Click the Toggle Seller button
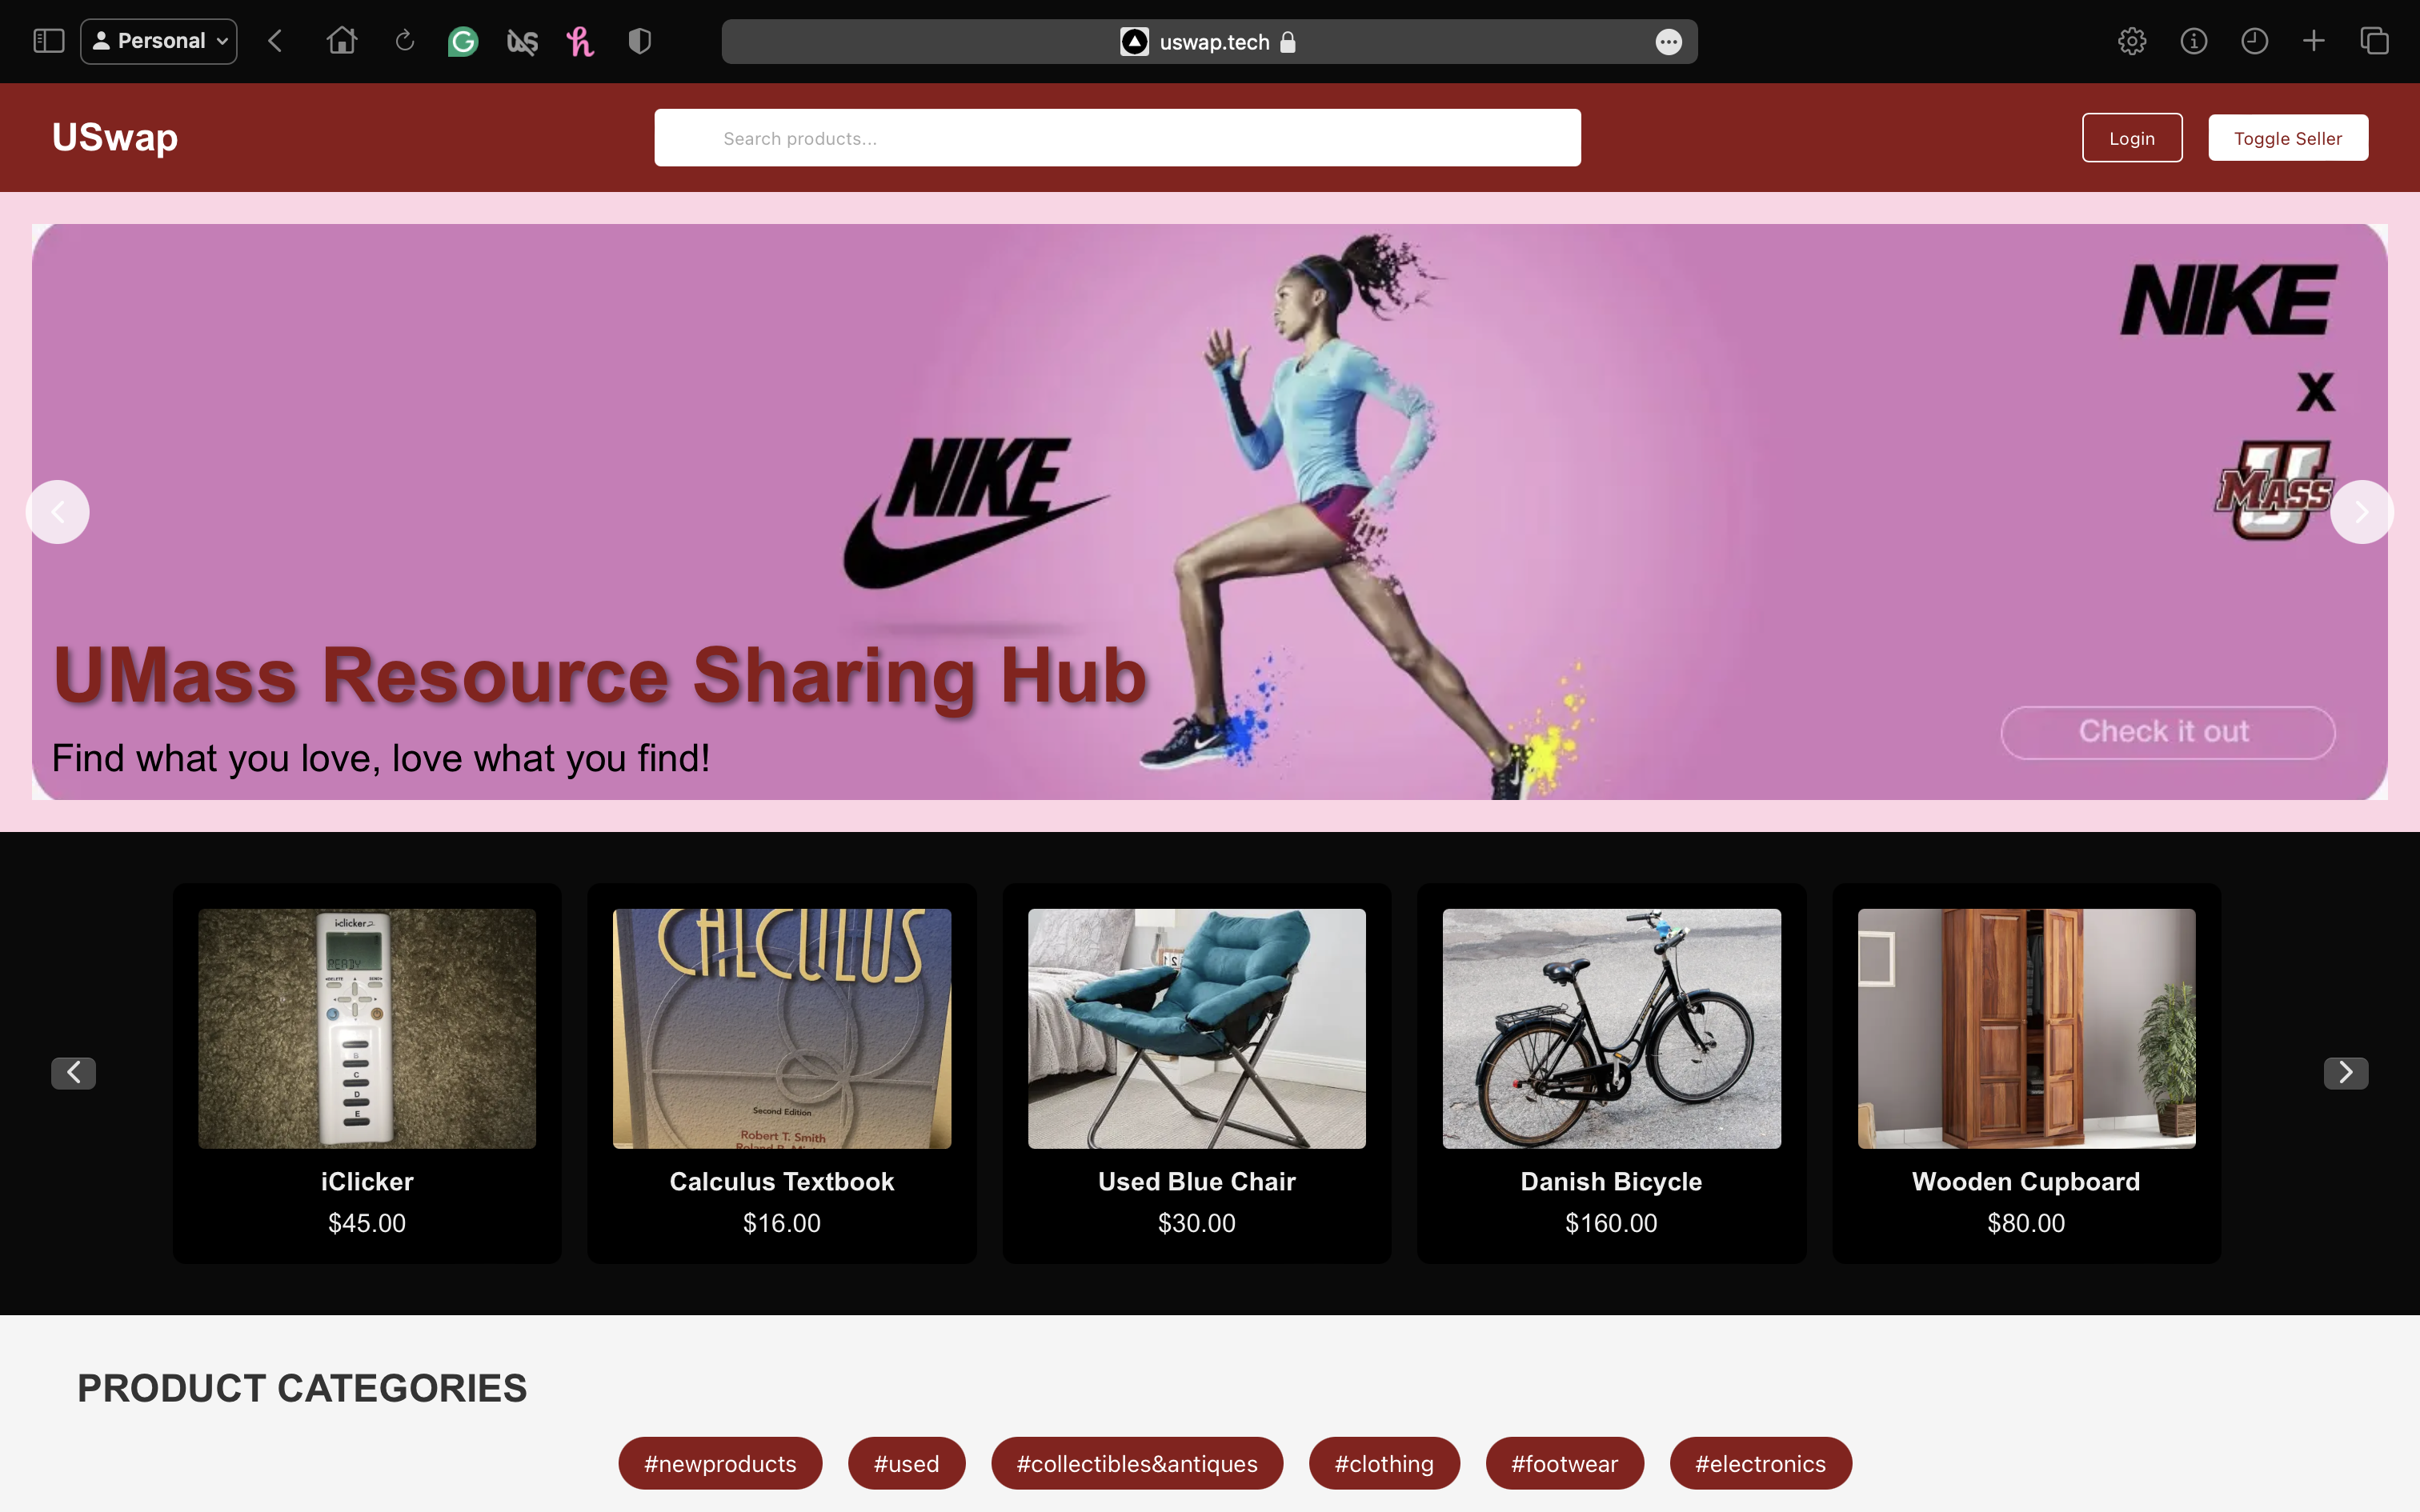Viewport: 2420px width, 1512px height. point(2287,138)
